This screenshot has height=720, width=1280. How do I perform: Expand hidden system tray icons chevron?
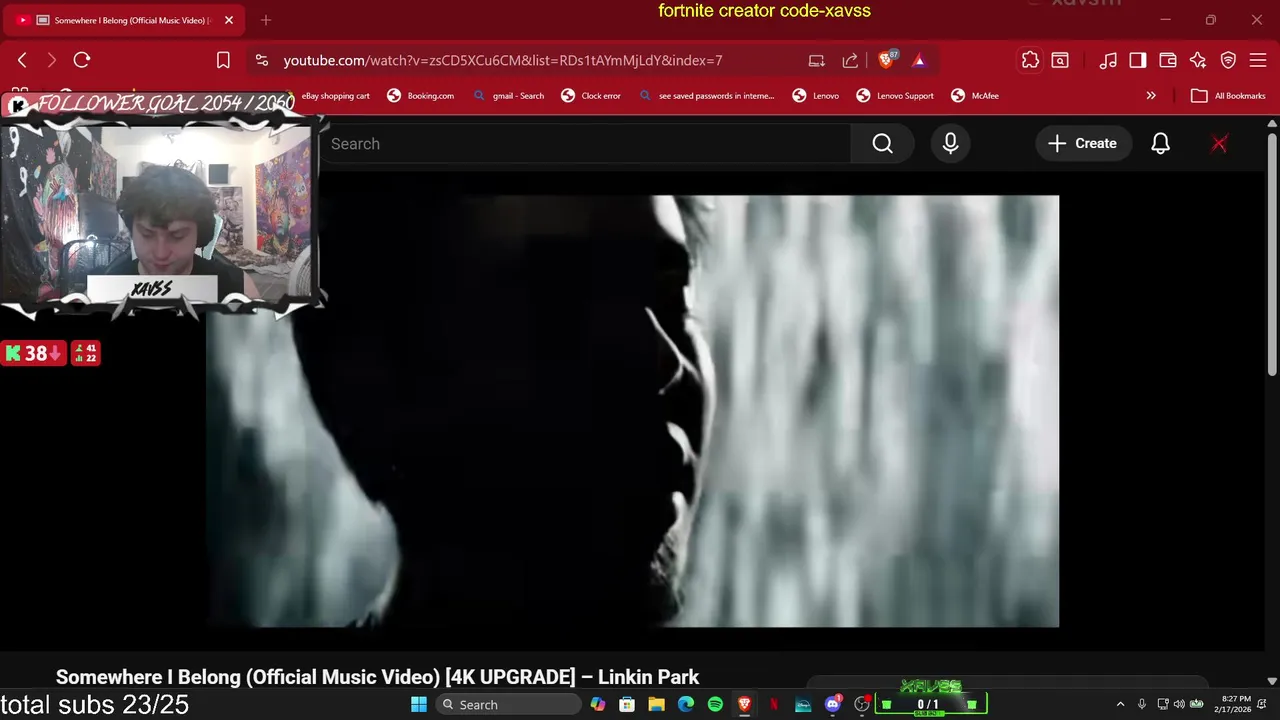coord(1120,705)
